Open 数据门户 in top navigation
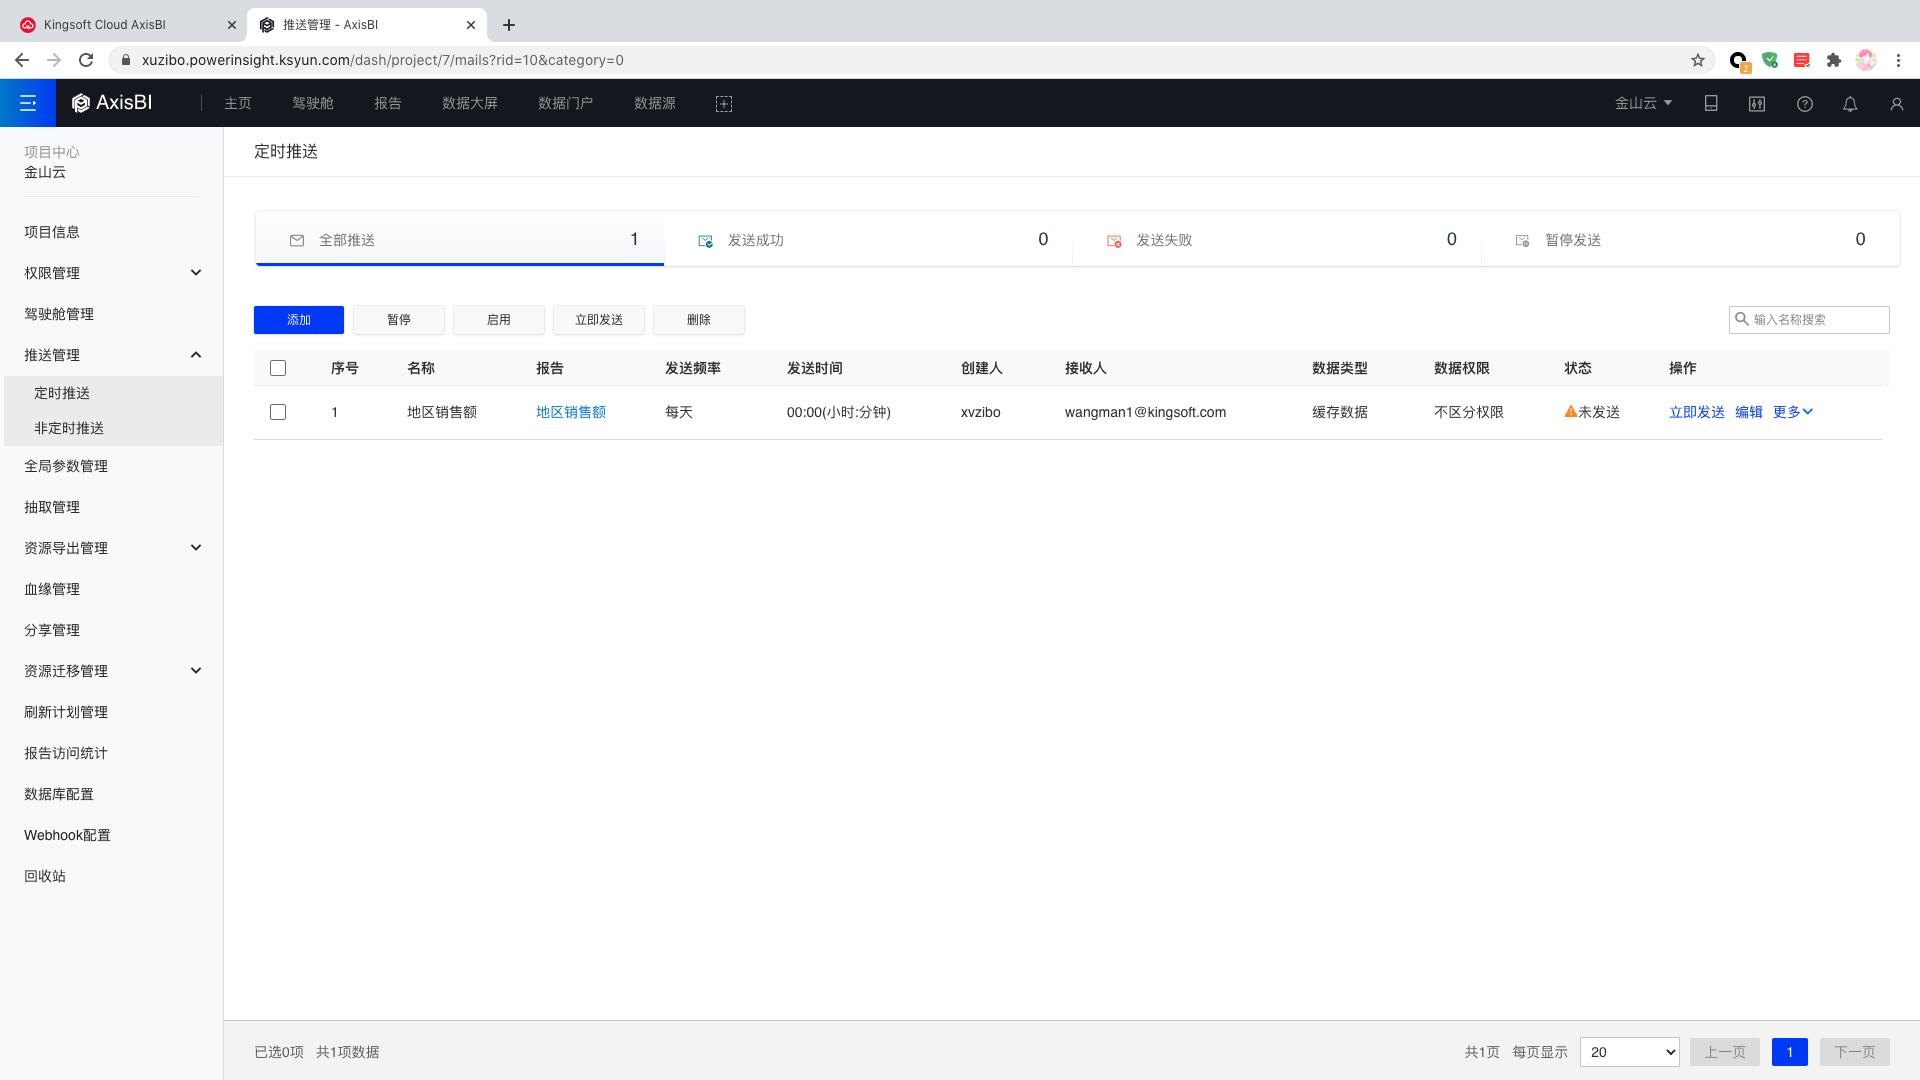This screenshot has height=1080, width=1920. point(566,103)
